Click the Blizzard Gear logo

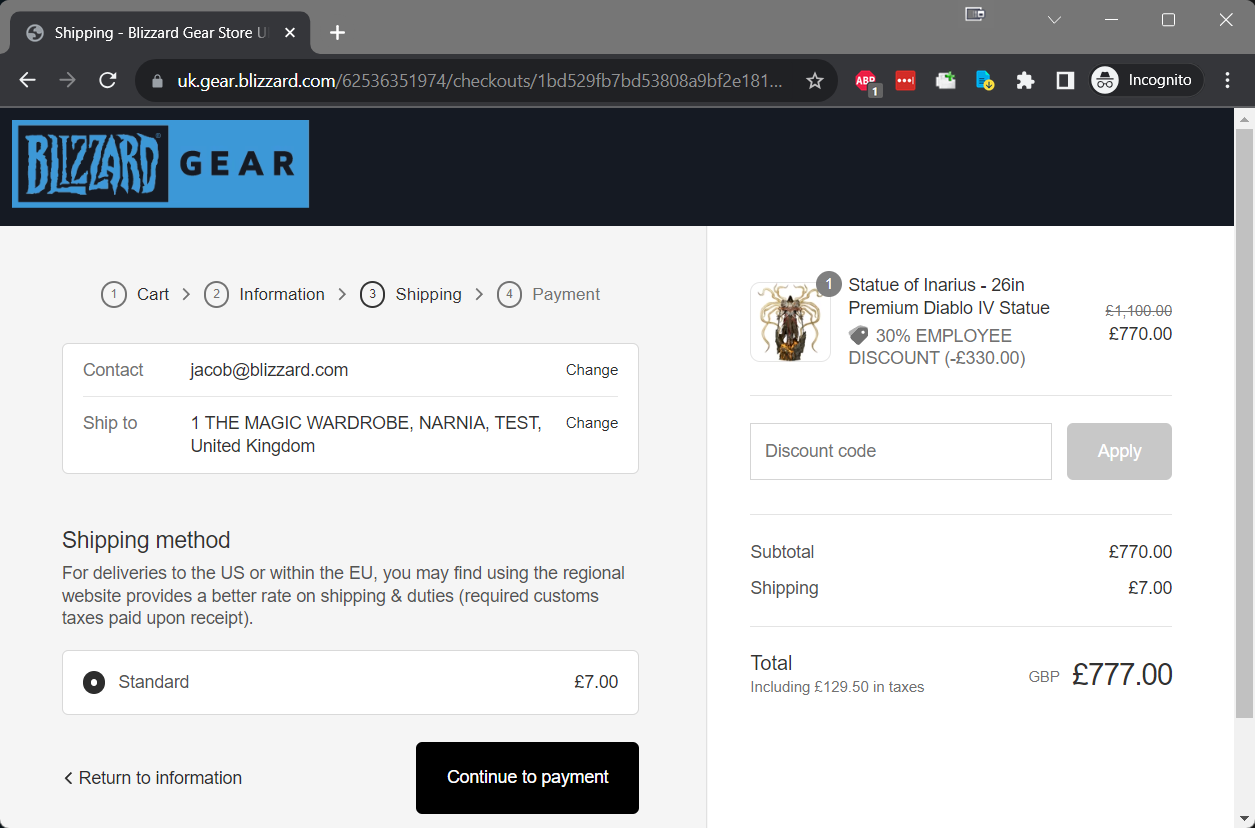tap(160, 164)
